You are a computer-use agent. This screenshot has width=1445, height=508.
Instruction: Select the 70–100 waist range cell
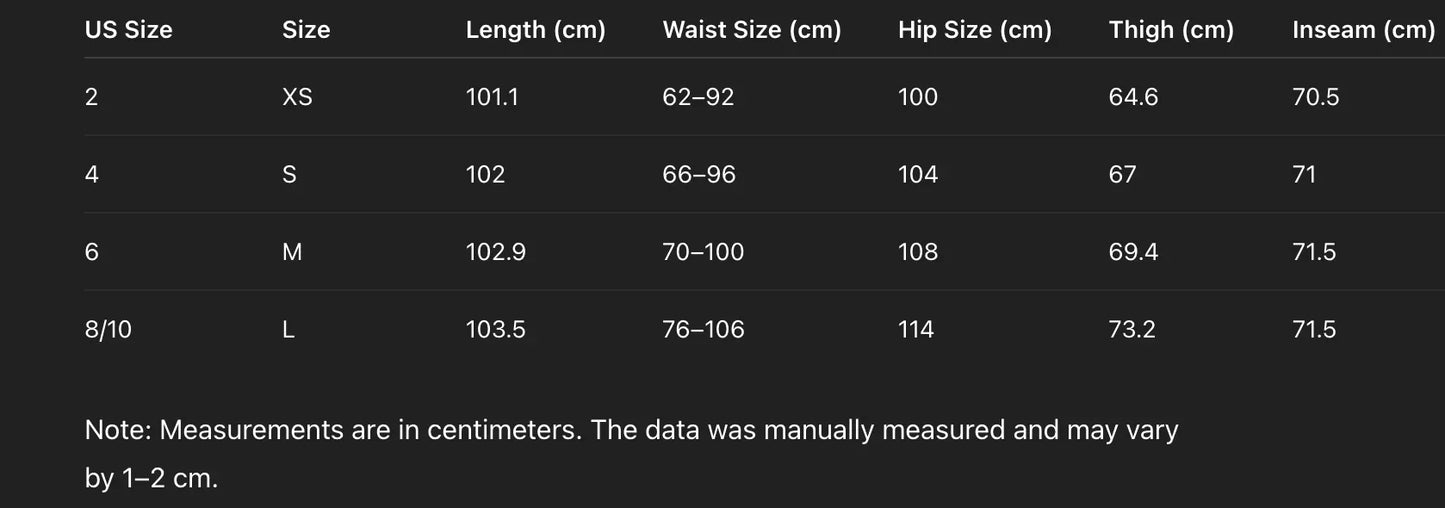tap(703, 252)
